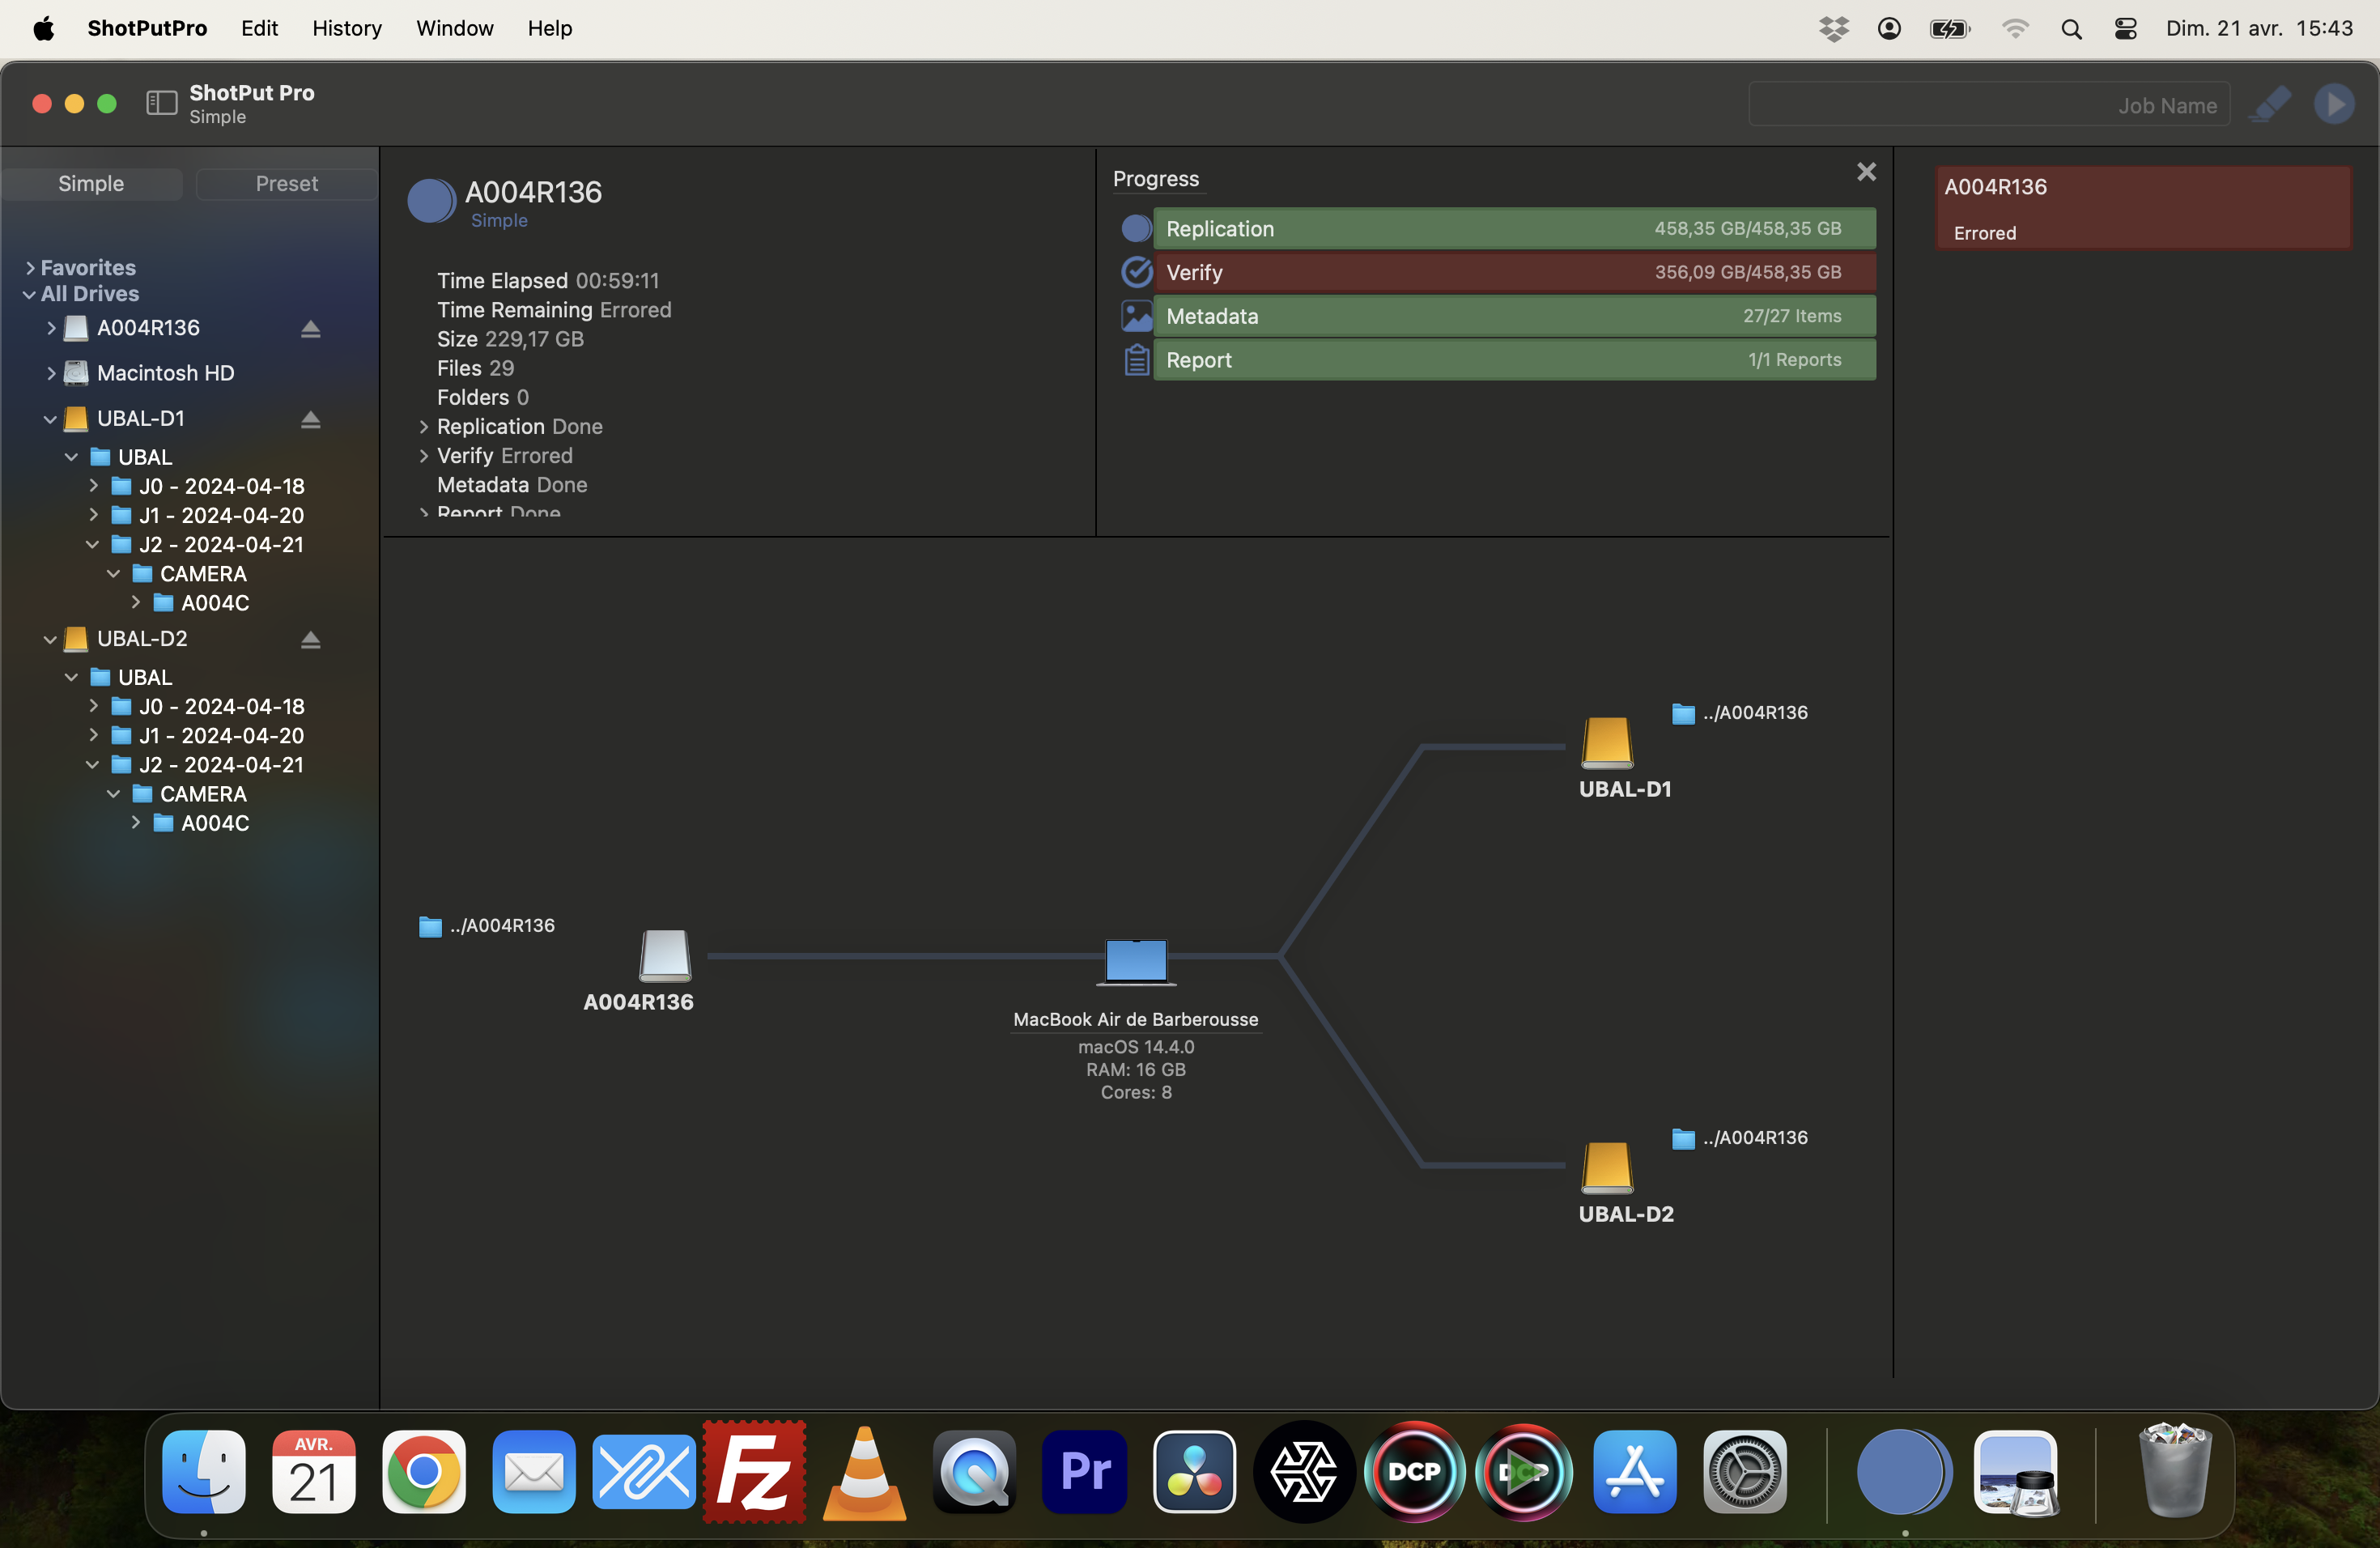Select the MacBook Air computer icon in diagram
Screen dimensions: 2380x1548
click(x=1136, y=961)
